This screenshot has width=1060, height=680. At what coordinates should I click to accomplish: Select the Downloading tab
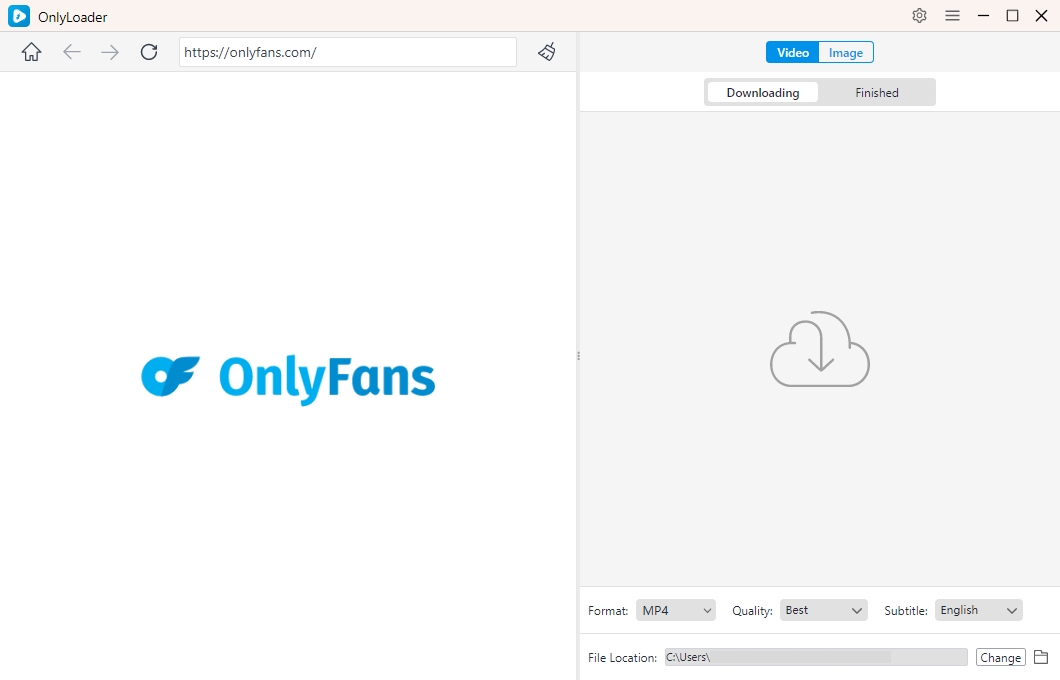(x=763, y=93)
